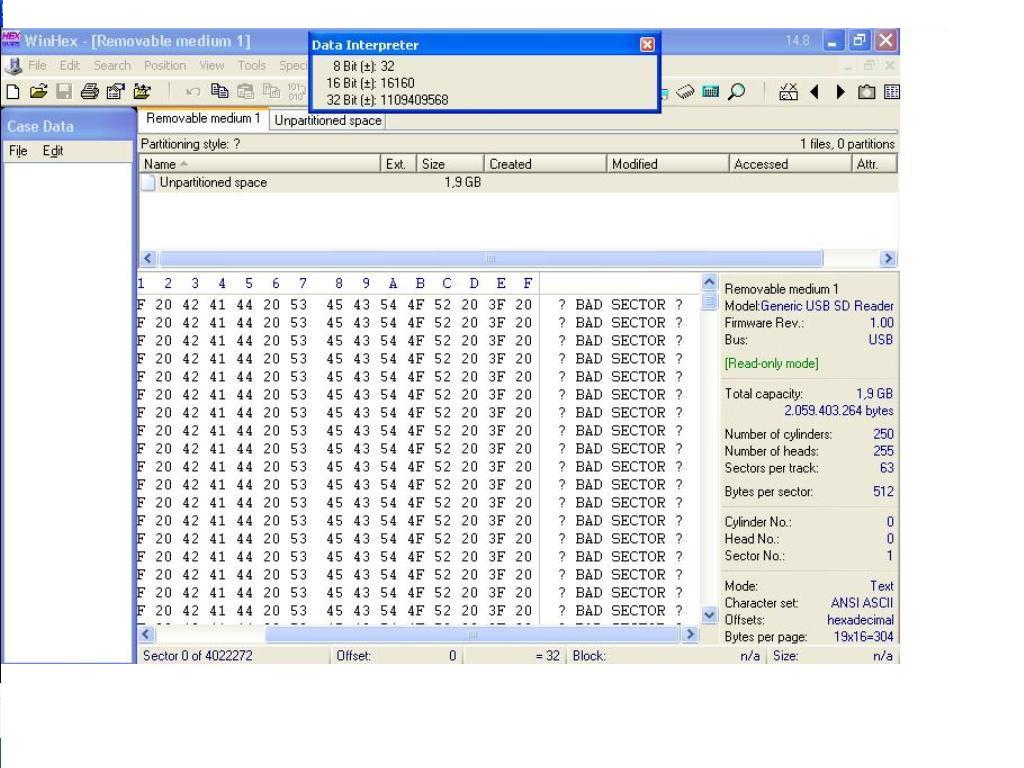
Task: Click Sector 0 of 4022272 status field
Action: [x=233, y=656]
